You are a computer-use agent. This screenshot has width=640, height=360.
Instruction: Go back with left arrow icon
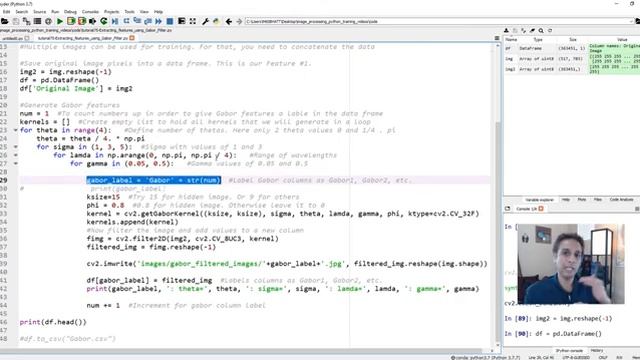[x=229, y=21]
